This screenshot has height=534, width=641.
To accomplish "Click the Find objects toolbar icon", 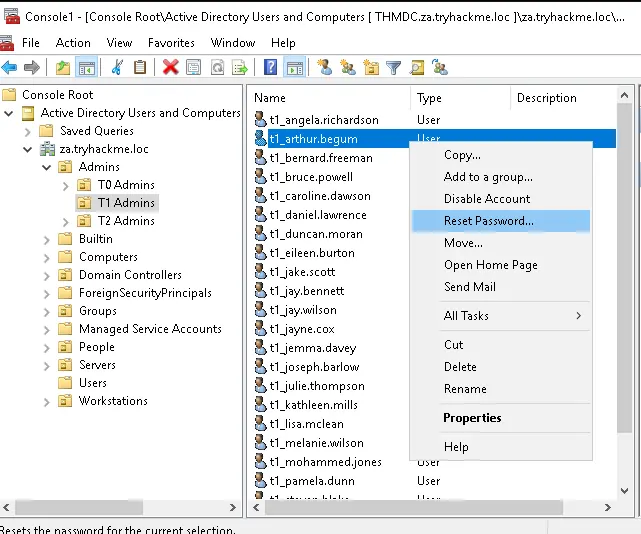I will tap(417, 67).
